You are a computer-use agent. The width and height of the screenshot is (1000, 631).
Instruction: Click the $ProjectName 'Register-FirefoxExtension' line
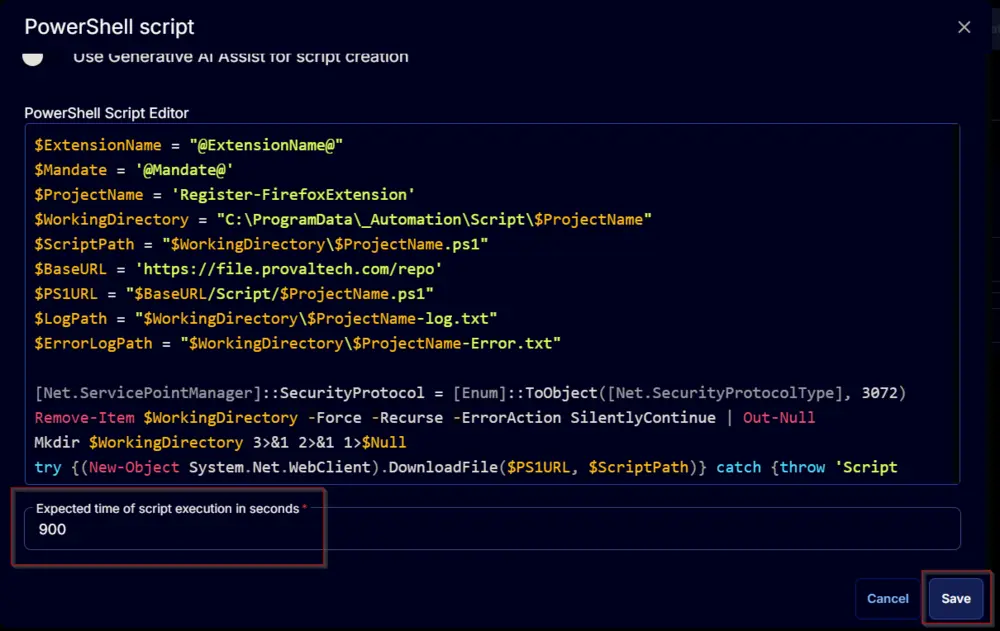[x=224, y=195]
